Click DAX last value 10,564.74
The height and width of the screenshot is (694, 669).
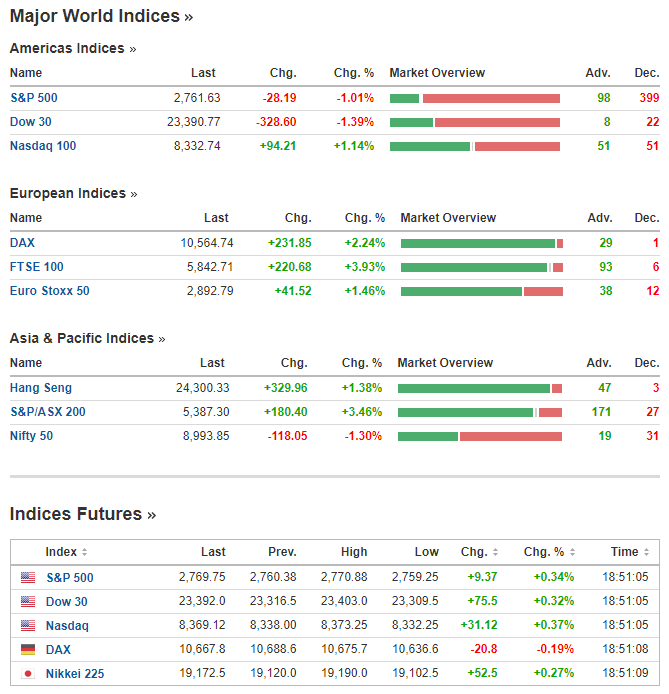coord(207,243)
